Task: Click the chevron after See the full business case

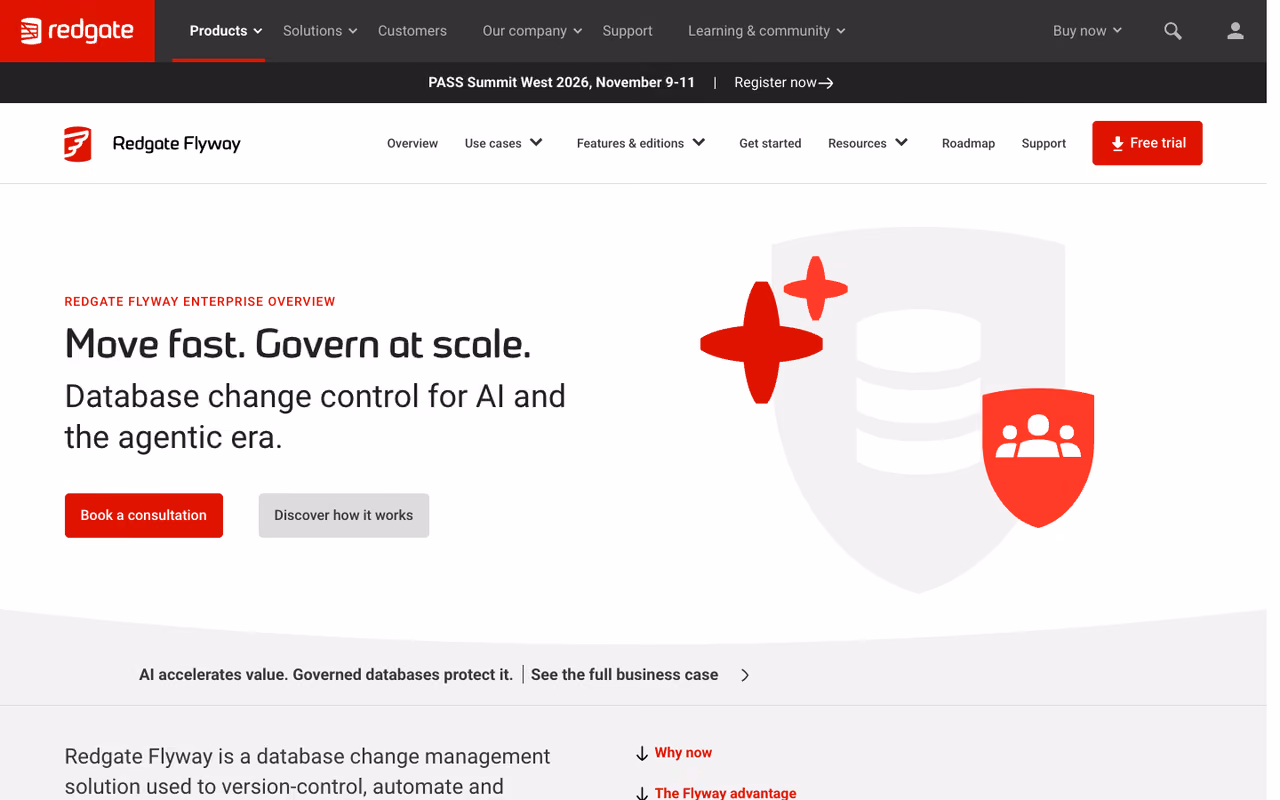Action: [x=745, y=675]
